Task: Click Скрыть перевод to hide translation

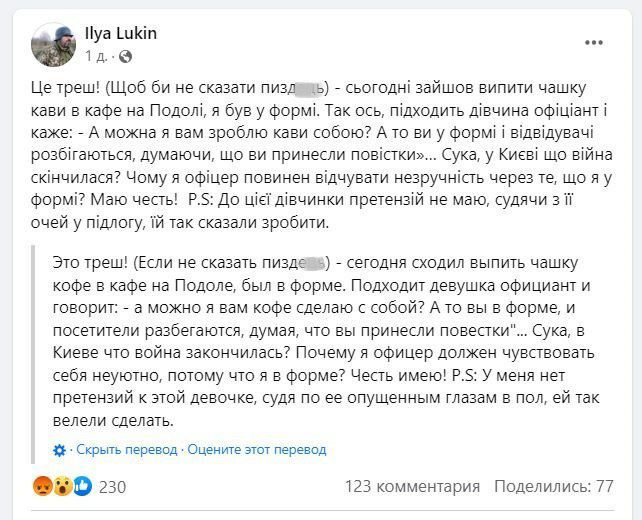Action: [x=127, y=450]
